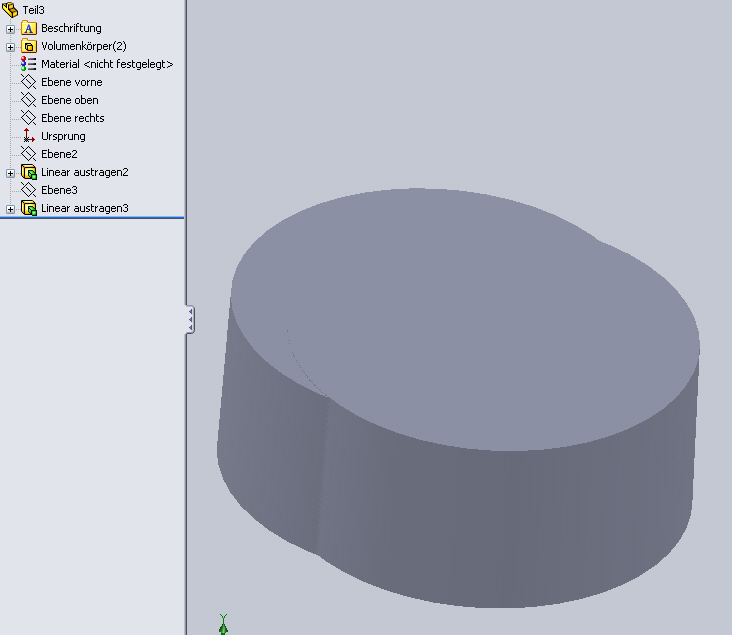Click the Ebene2 plane icon
The width and height of the screenshot is (732, 635).
point(28,154)
